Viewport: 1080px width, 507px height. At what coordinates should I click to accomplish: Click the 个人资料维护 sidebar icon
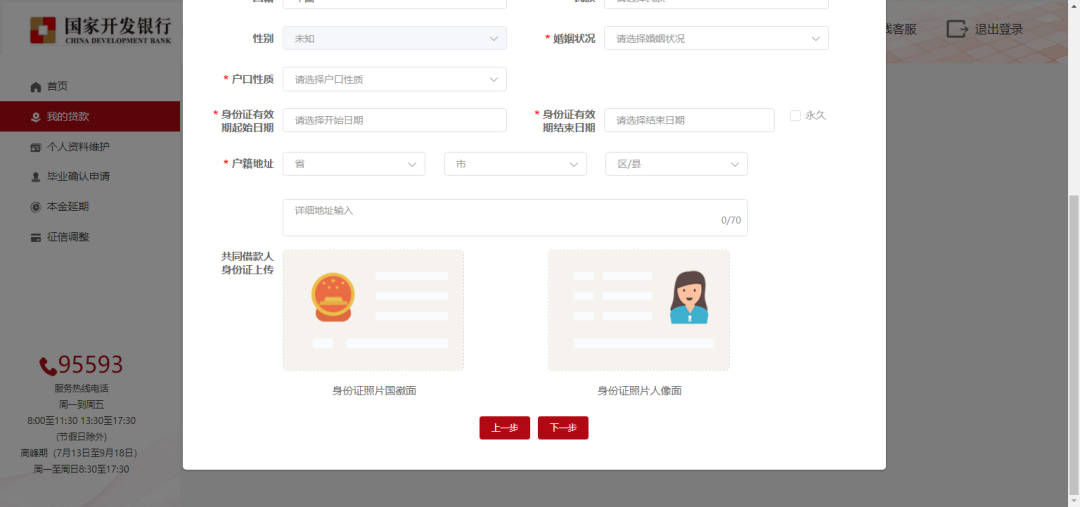click(36, 147)
